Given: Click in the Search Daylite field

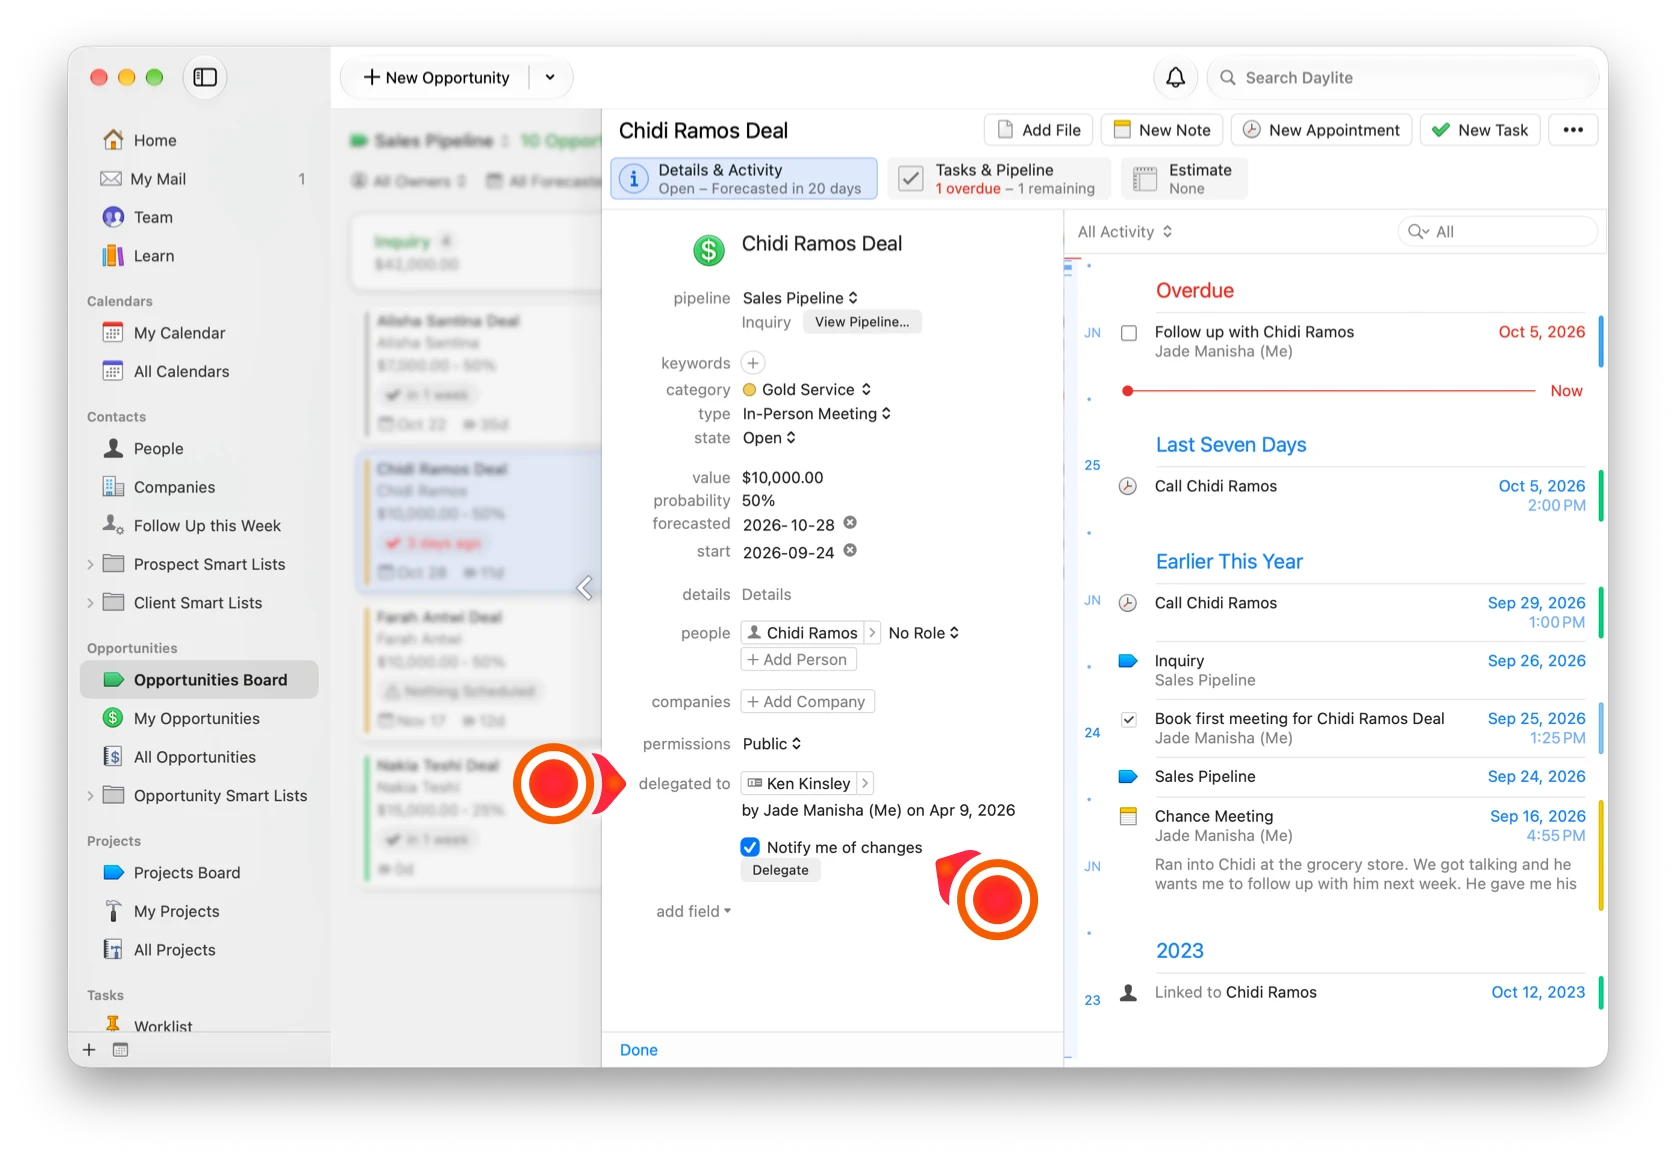Looking at the screenshot, I should [1402, 78].
